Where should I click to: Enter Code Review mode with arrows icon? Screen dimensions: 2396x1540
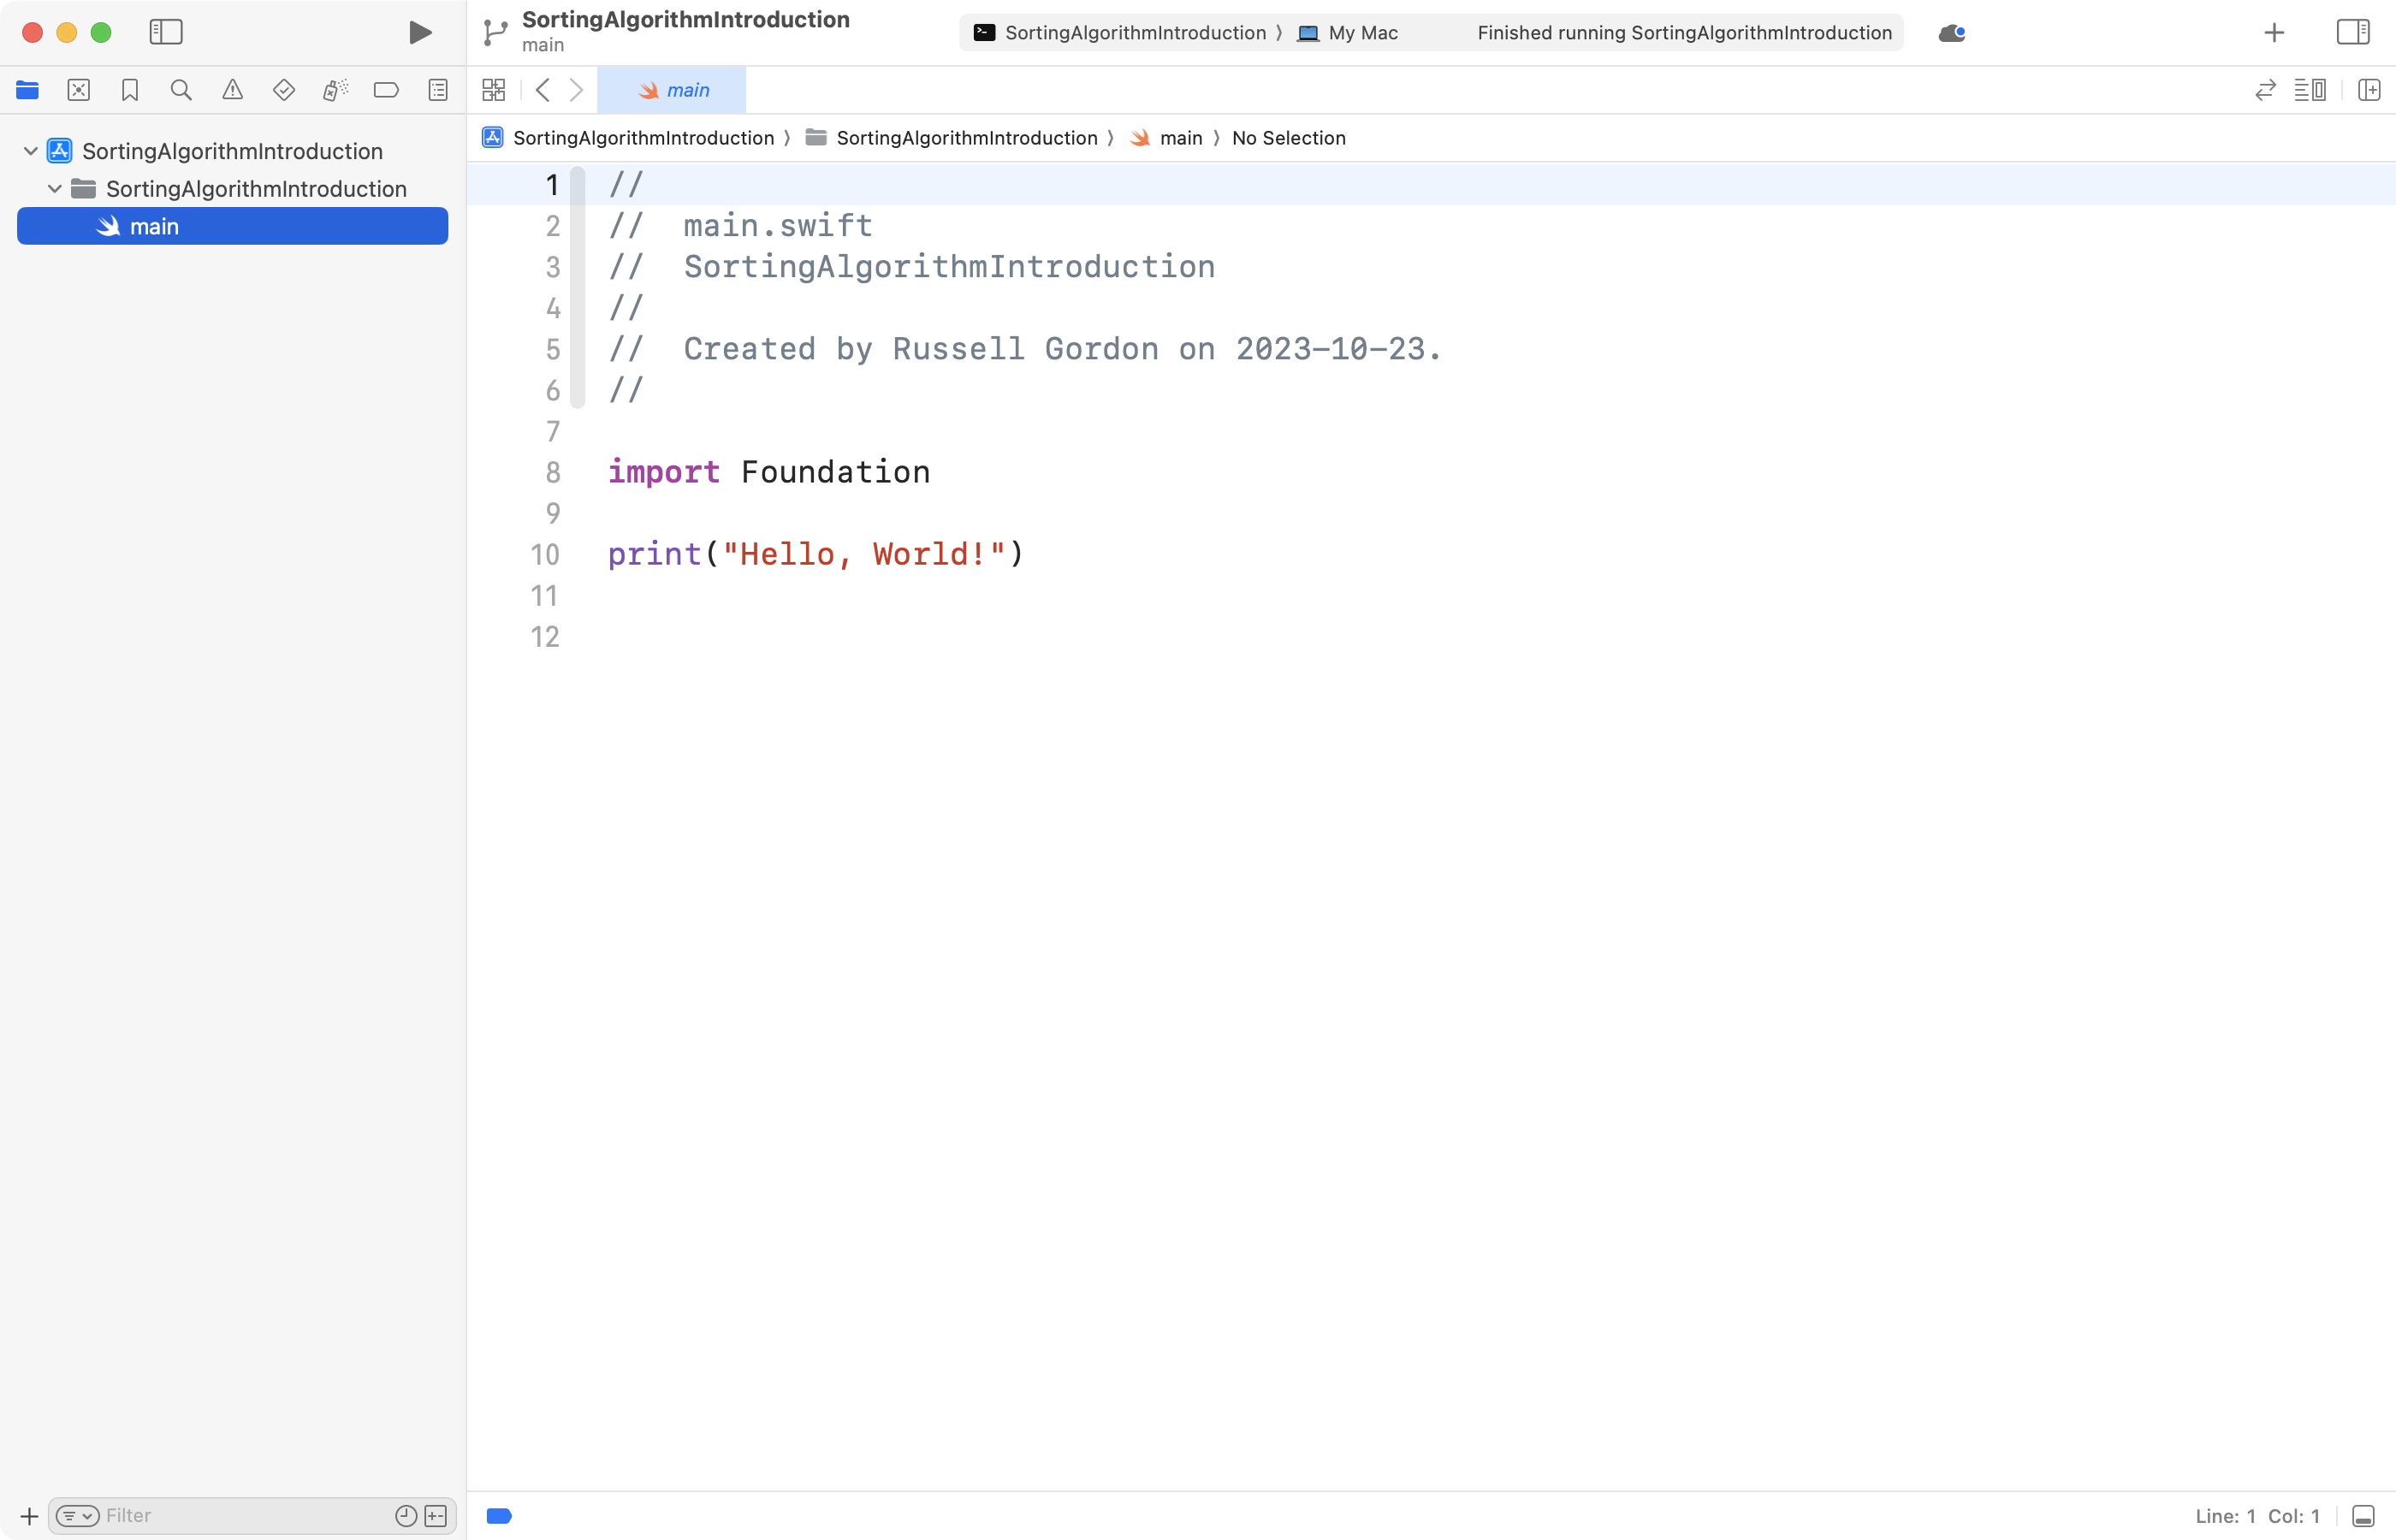coord(2264,90)
